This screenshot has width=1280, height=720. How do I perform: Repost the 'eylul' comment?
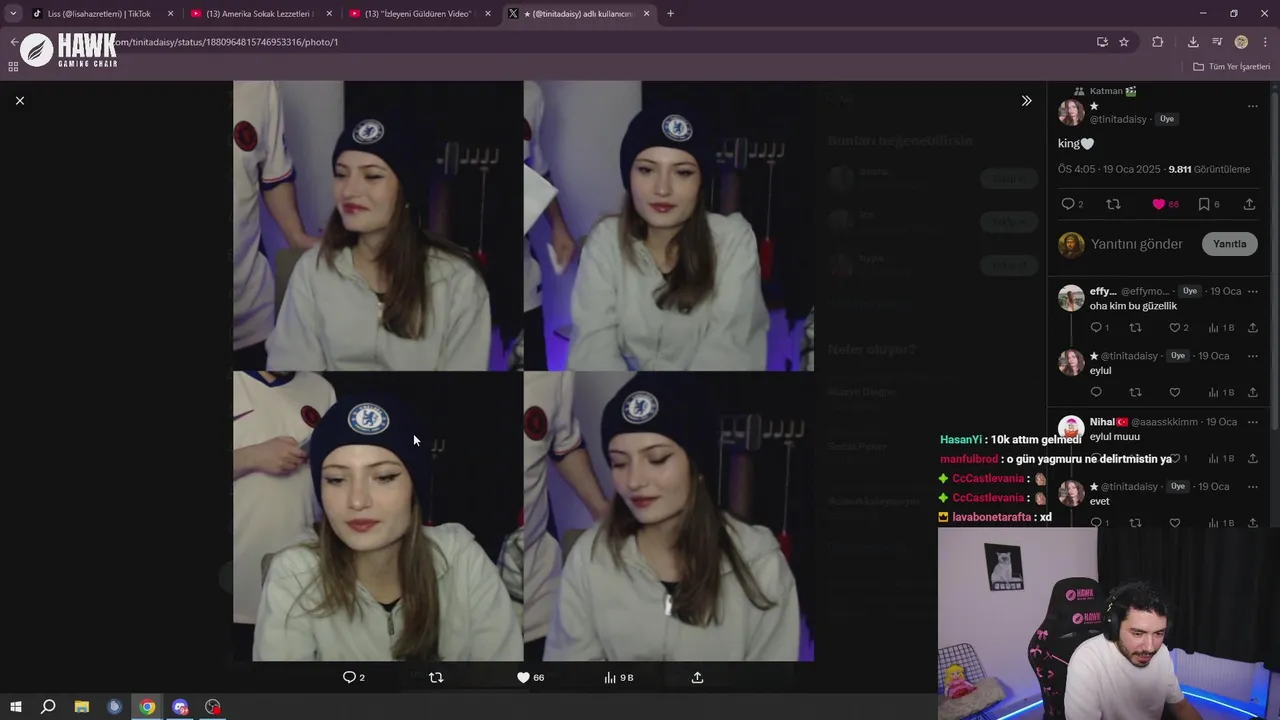coord(1135,392)
